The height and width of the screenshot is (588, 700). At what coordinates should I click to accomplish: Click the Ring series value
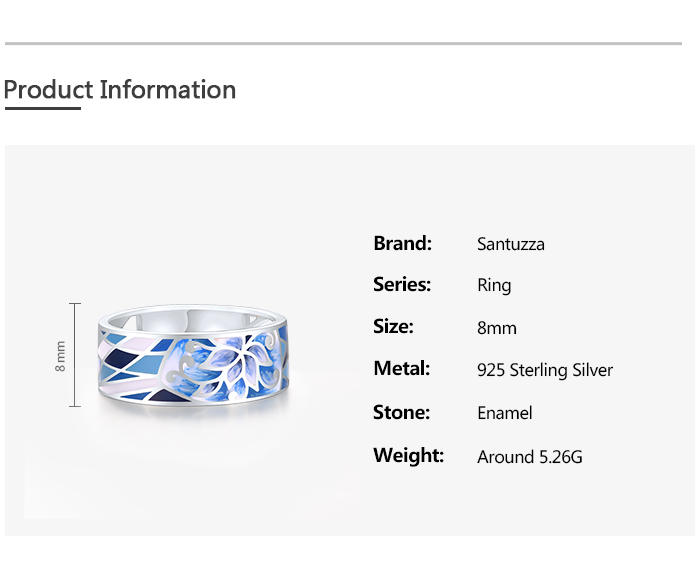[494, 286]
